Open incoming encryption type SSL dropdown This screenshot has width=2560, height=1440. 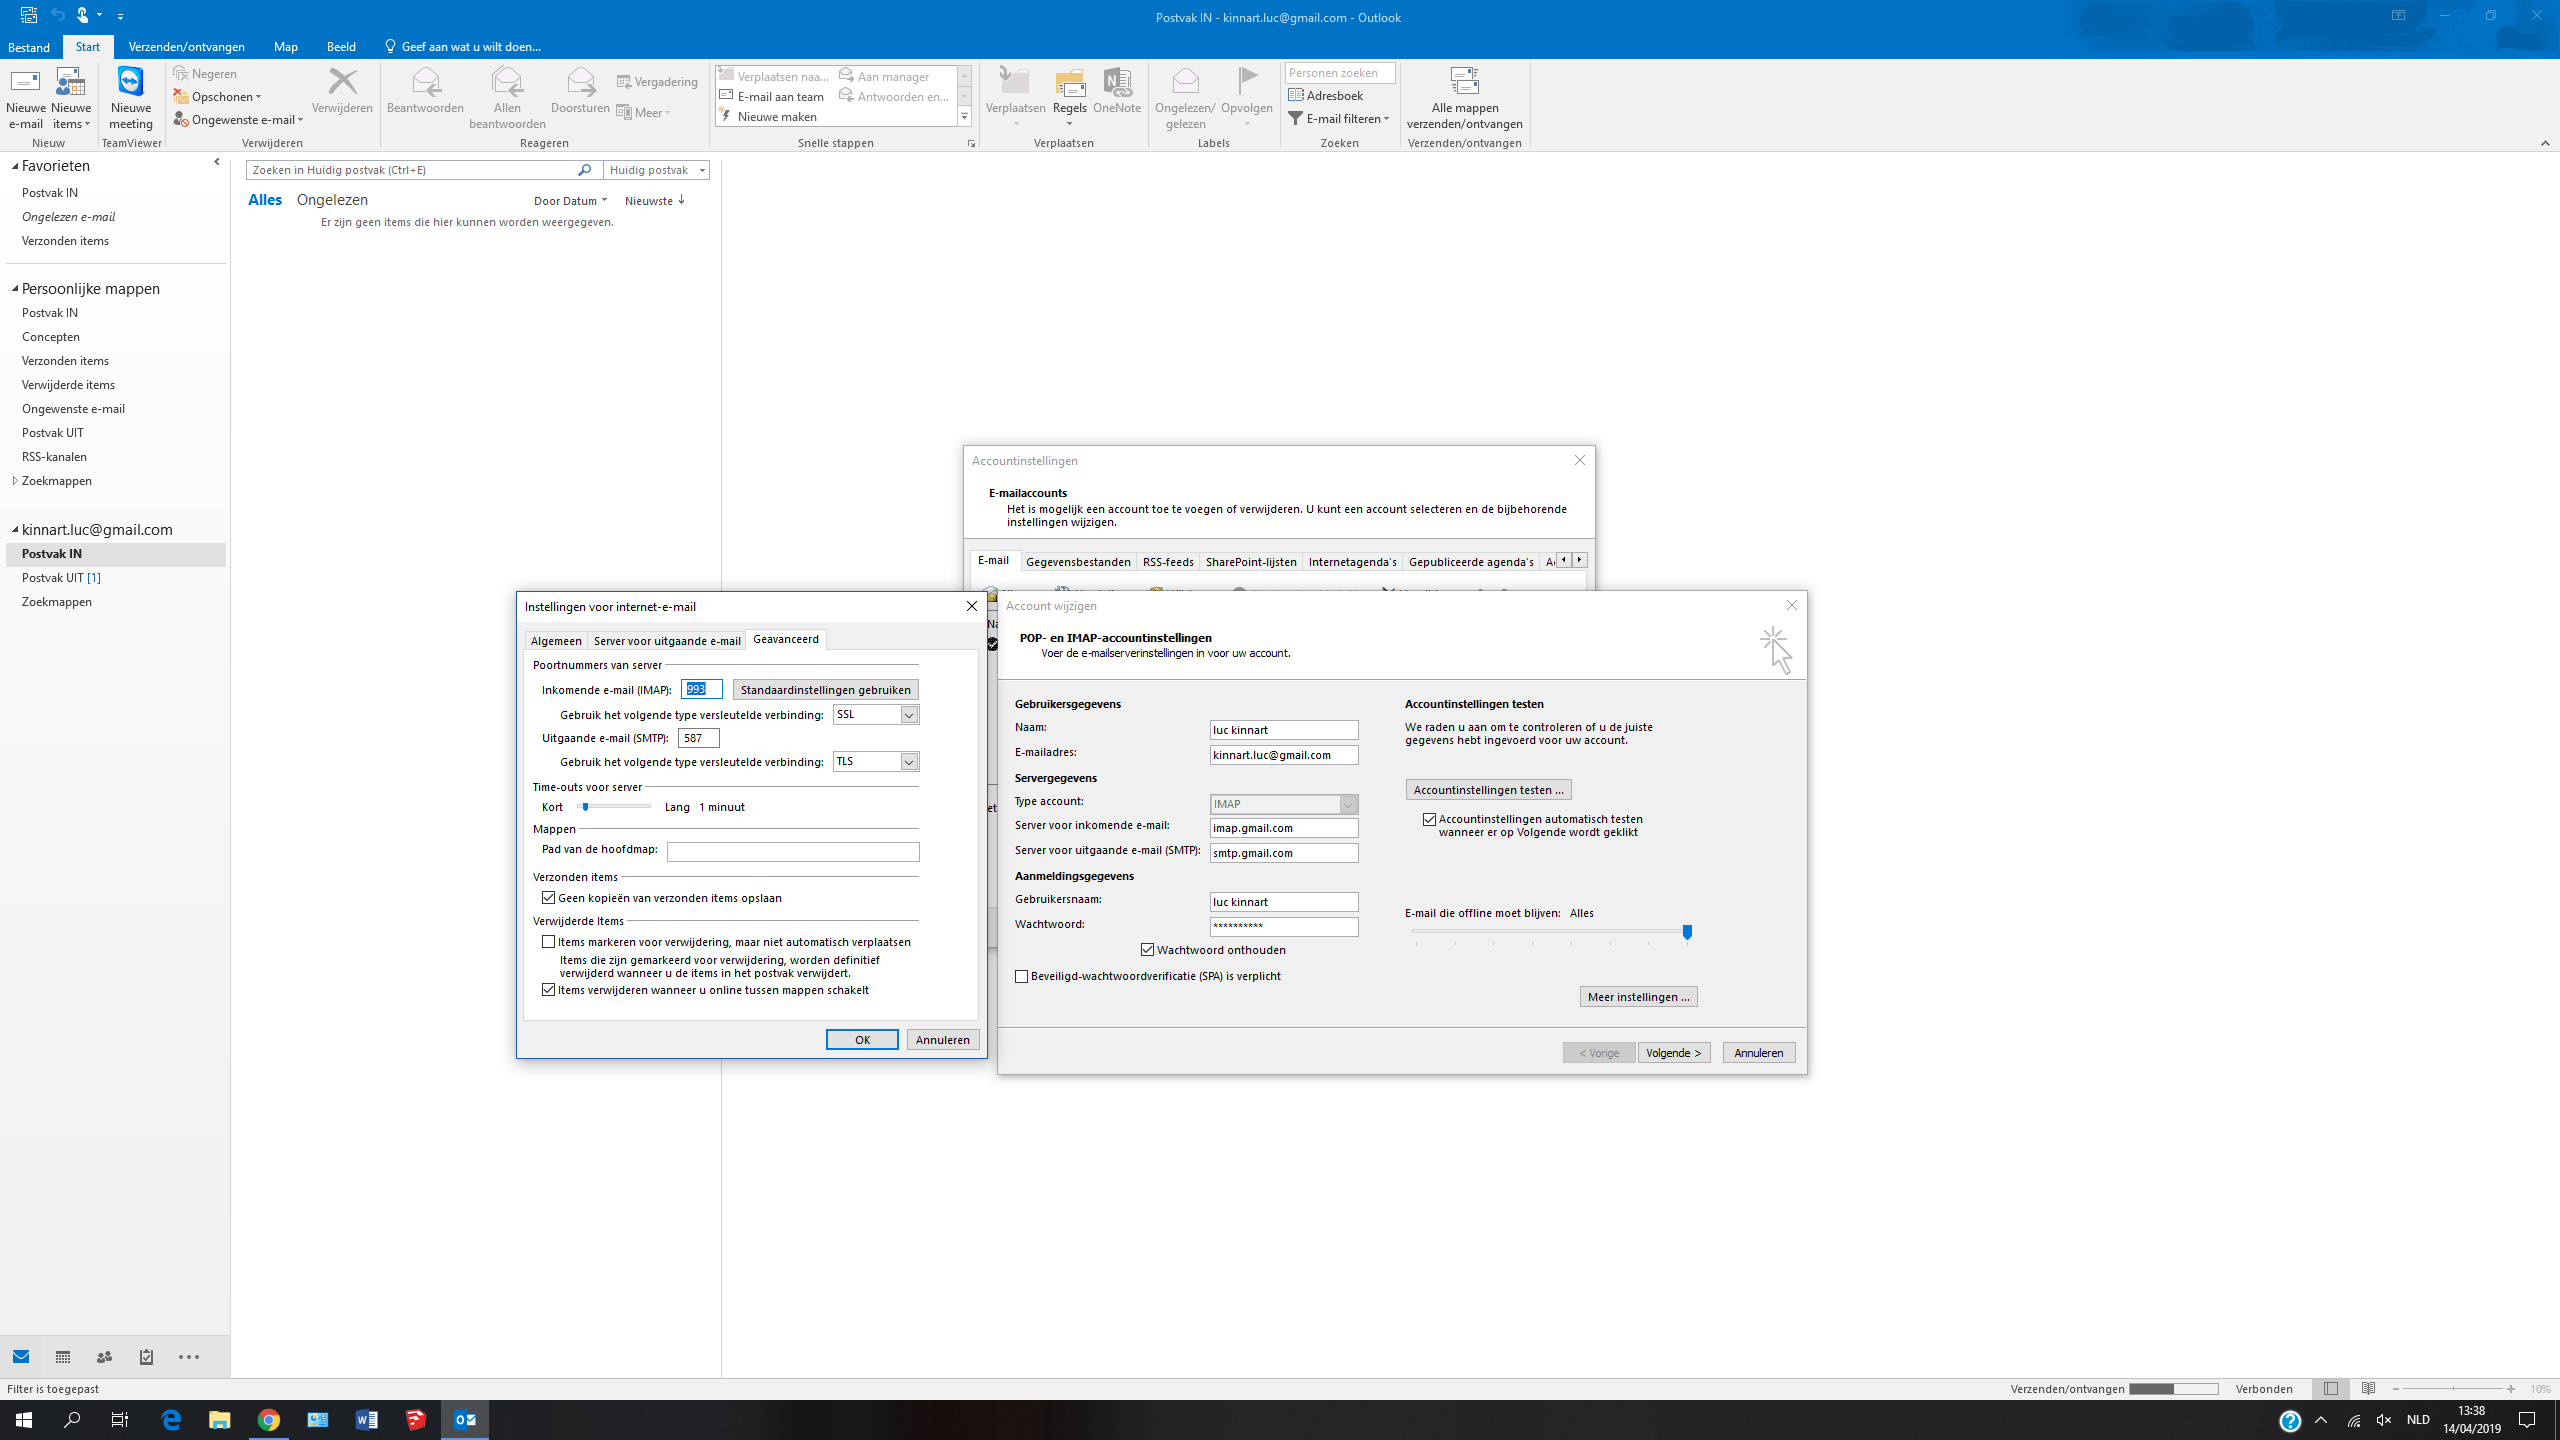pyautogui.click(x=908, y=715)
